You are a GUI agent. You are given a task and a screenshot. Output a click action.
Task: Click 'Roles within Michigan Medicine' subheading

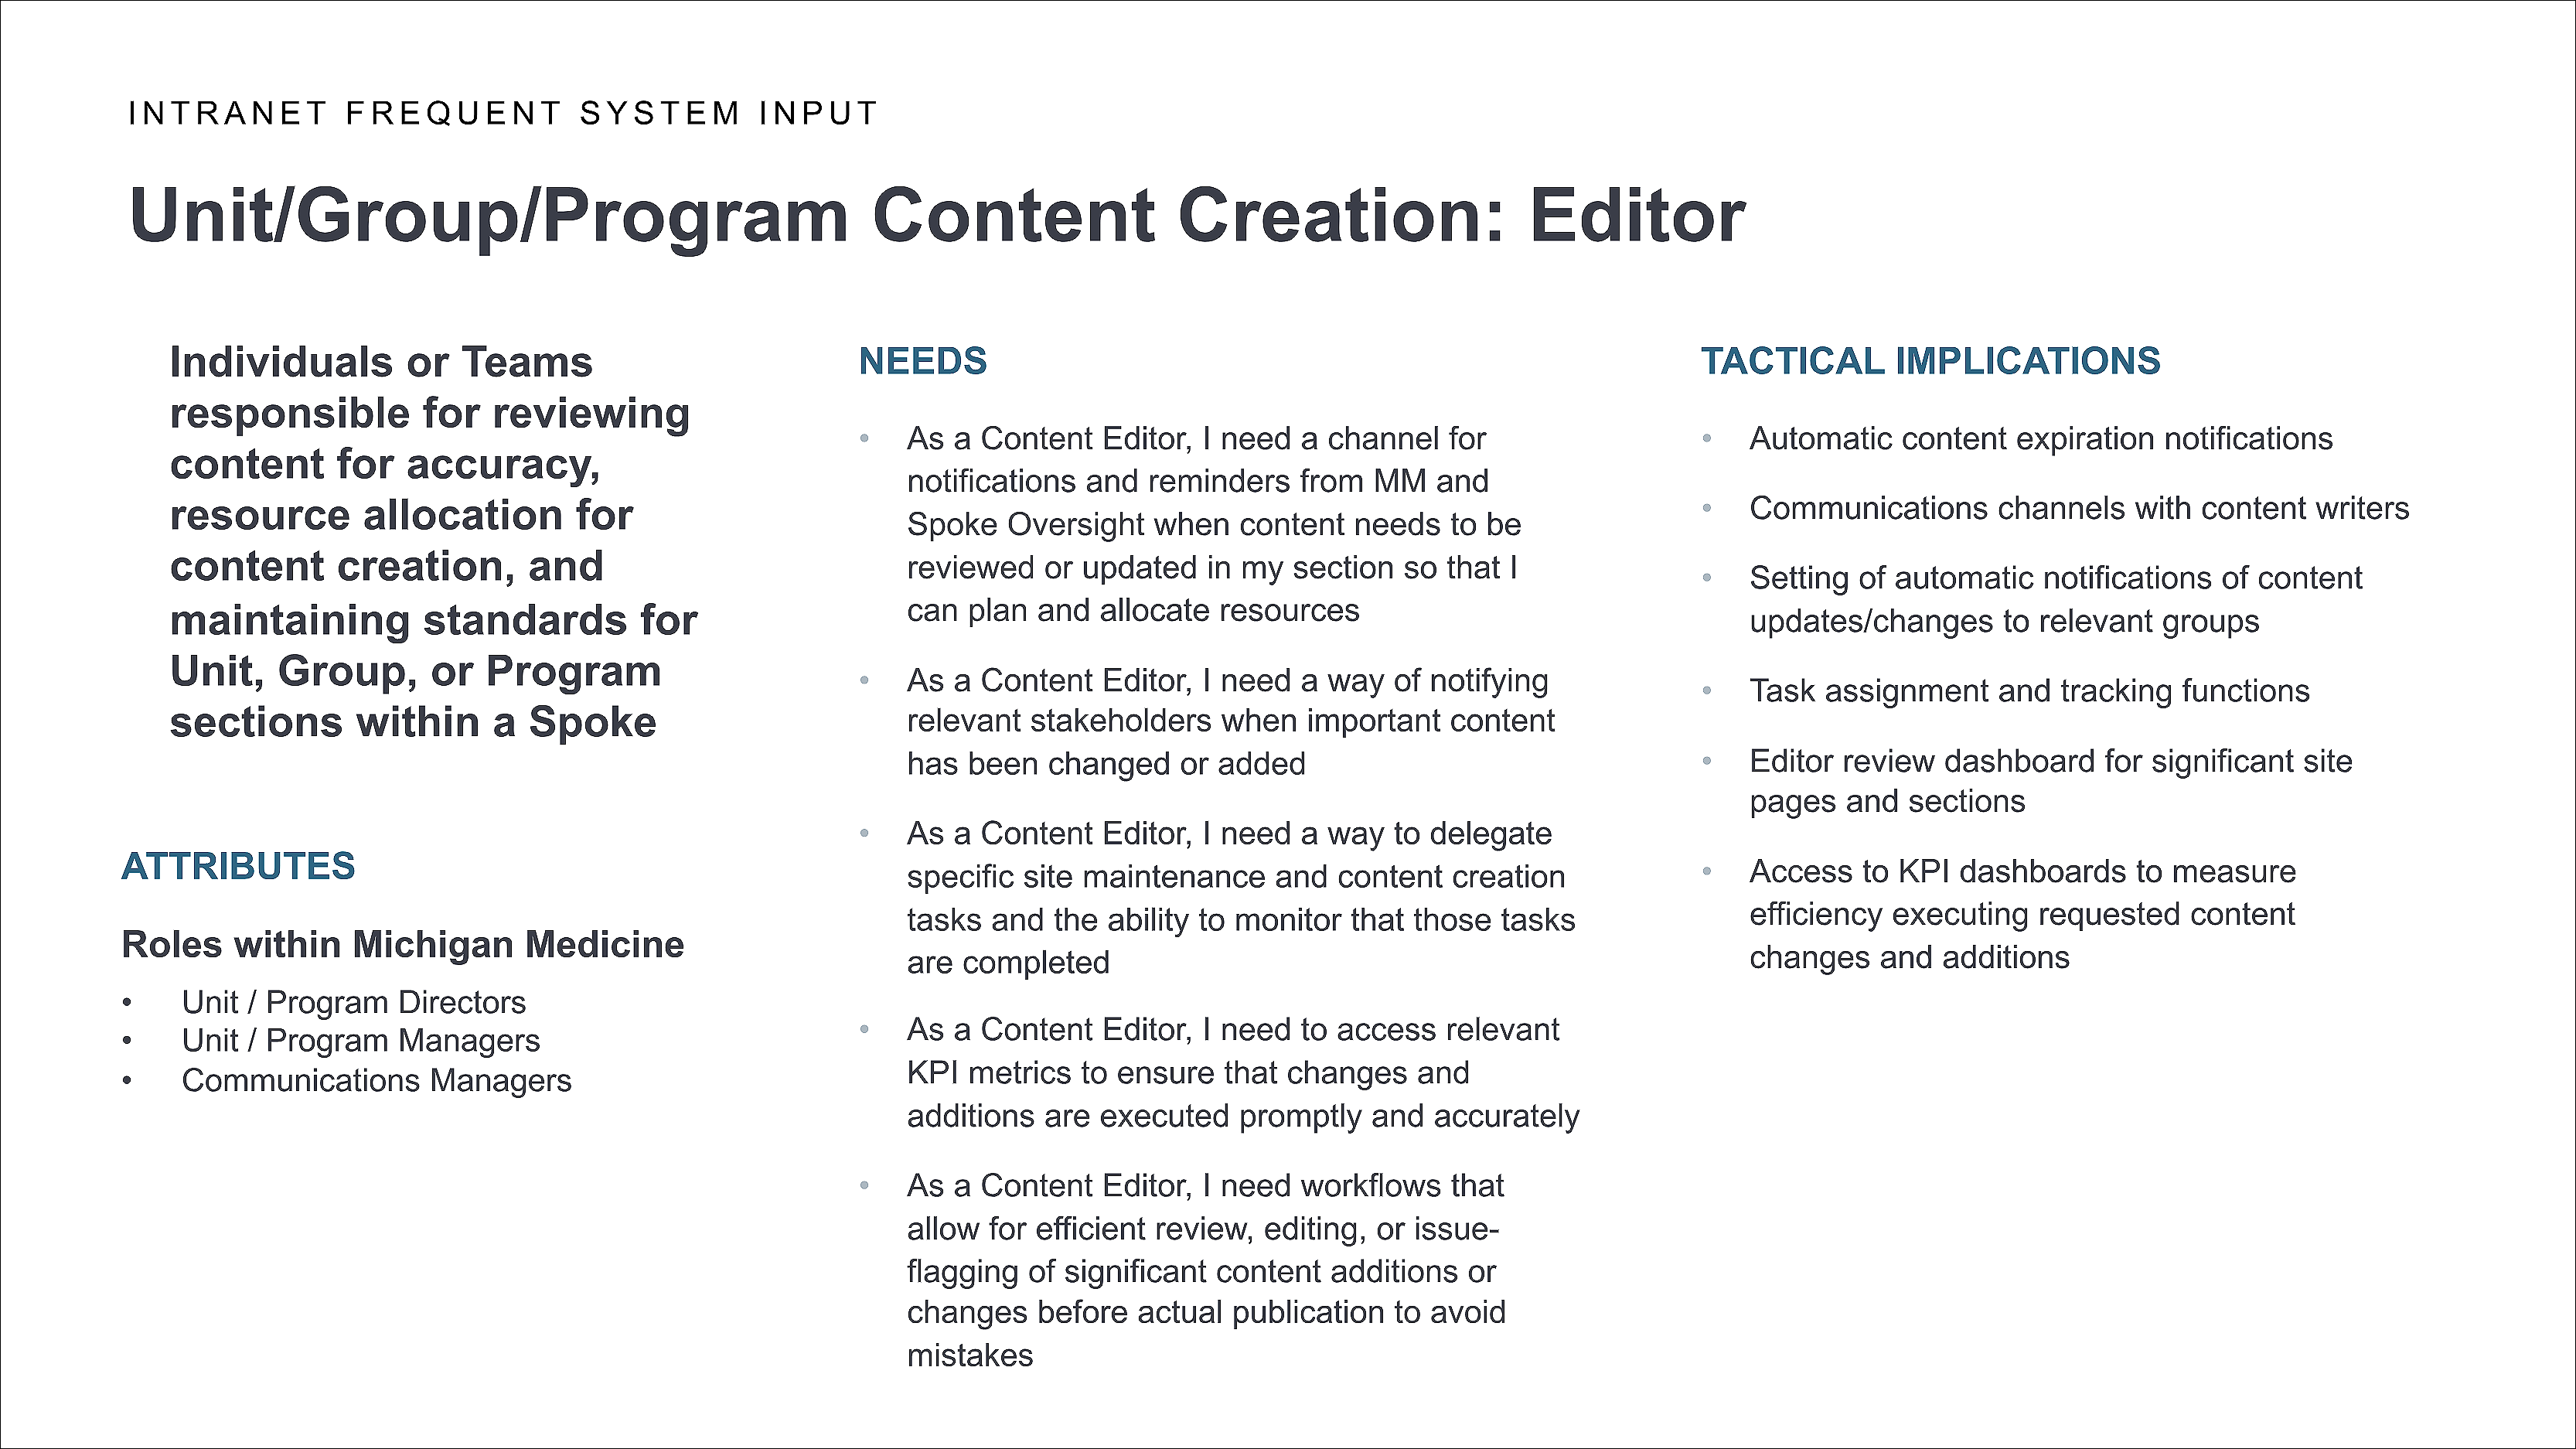402,944
